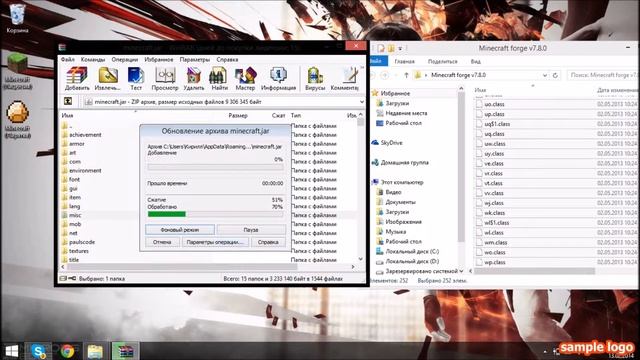The image size is (640, 360).
Task: Click the Удалить (Delete) toolbar icon
Action: click(x=194, y=79)
